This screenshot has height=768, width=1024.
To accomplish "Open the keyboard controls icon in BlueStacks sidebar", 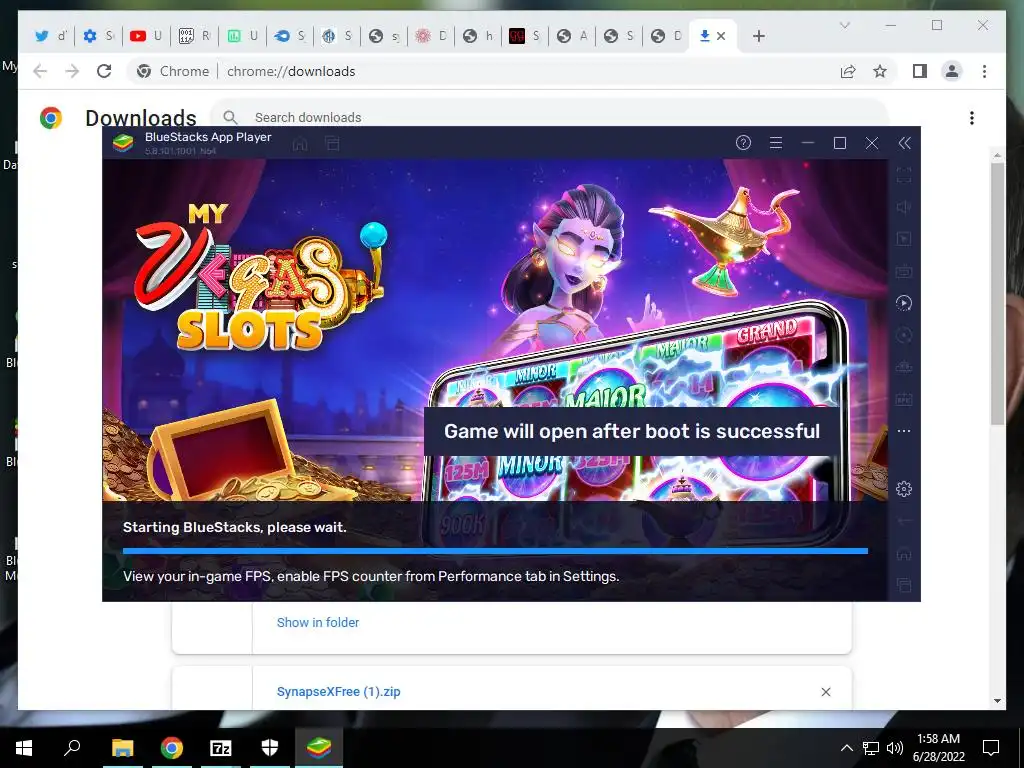I will coord(904,271).
